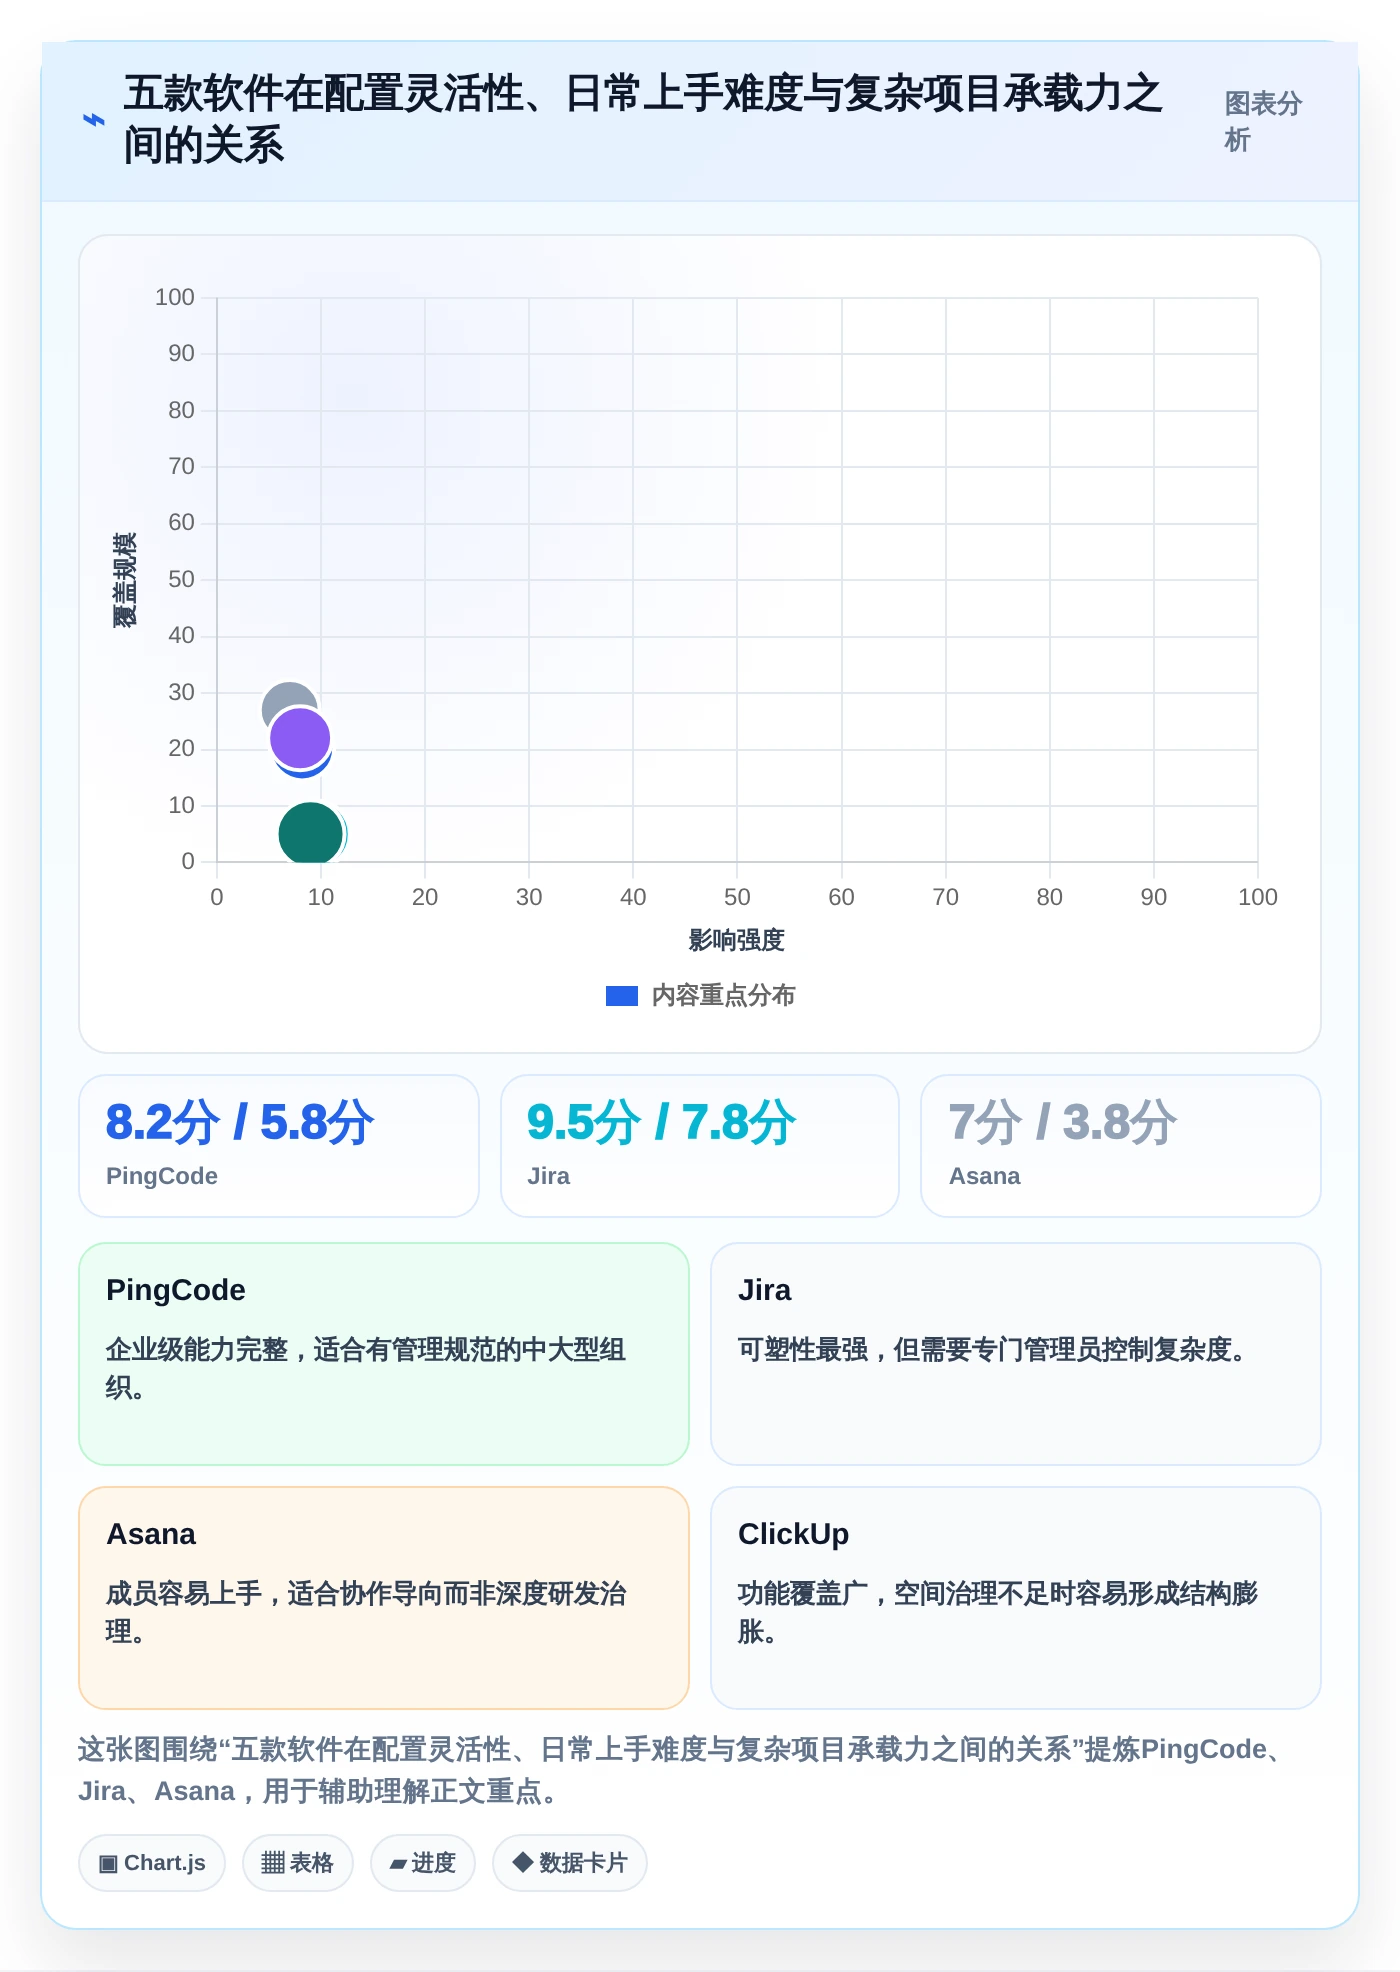Click the Jira 可塑性最强 description card
The image size is (1400, 1972).
(1016, 1354)
